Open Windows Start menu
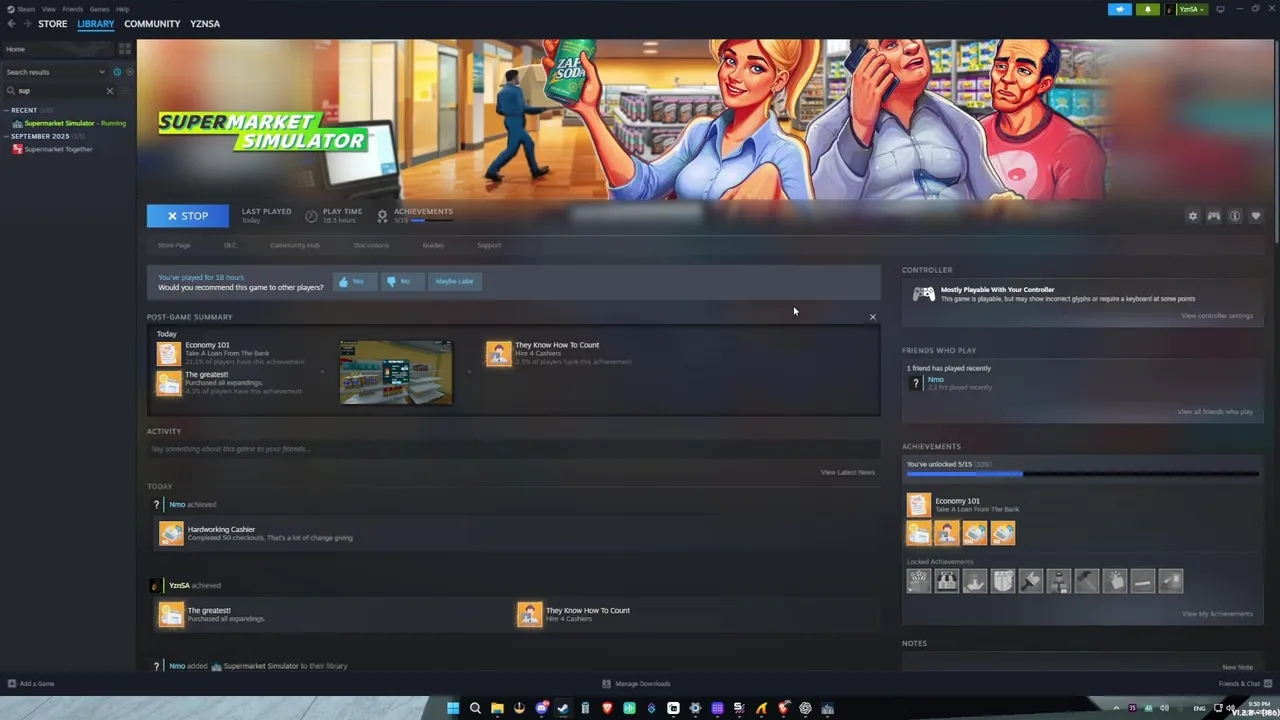Image resolution: width=1280 pixels, height=720 pixels. click(x=453, y=709)
